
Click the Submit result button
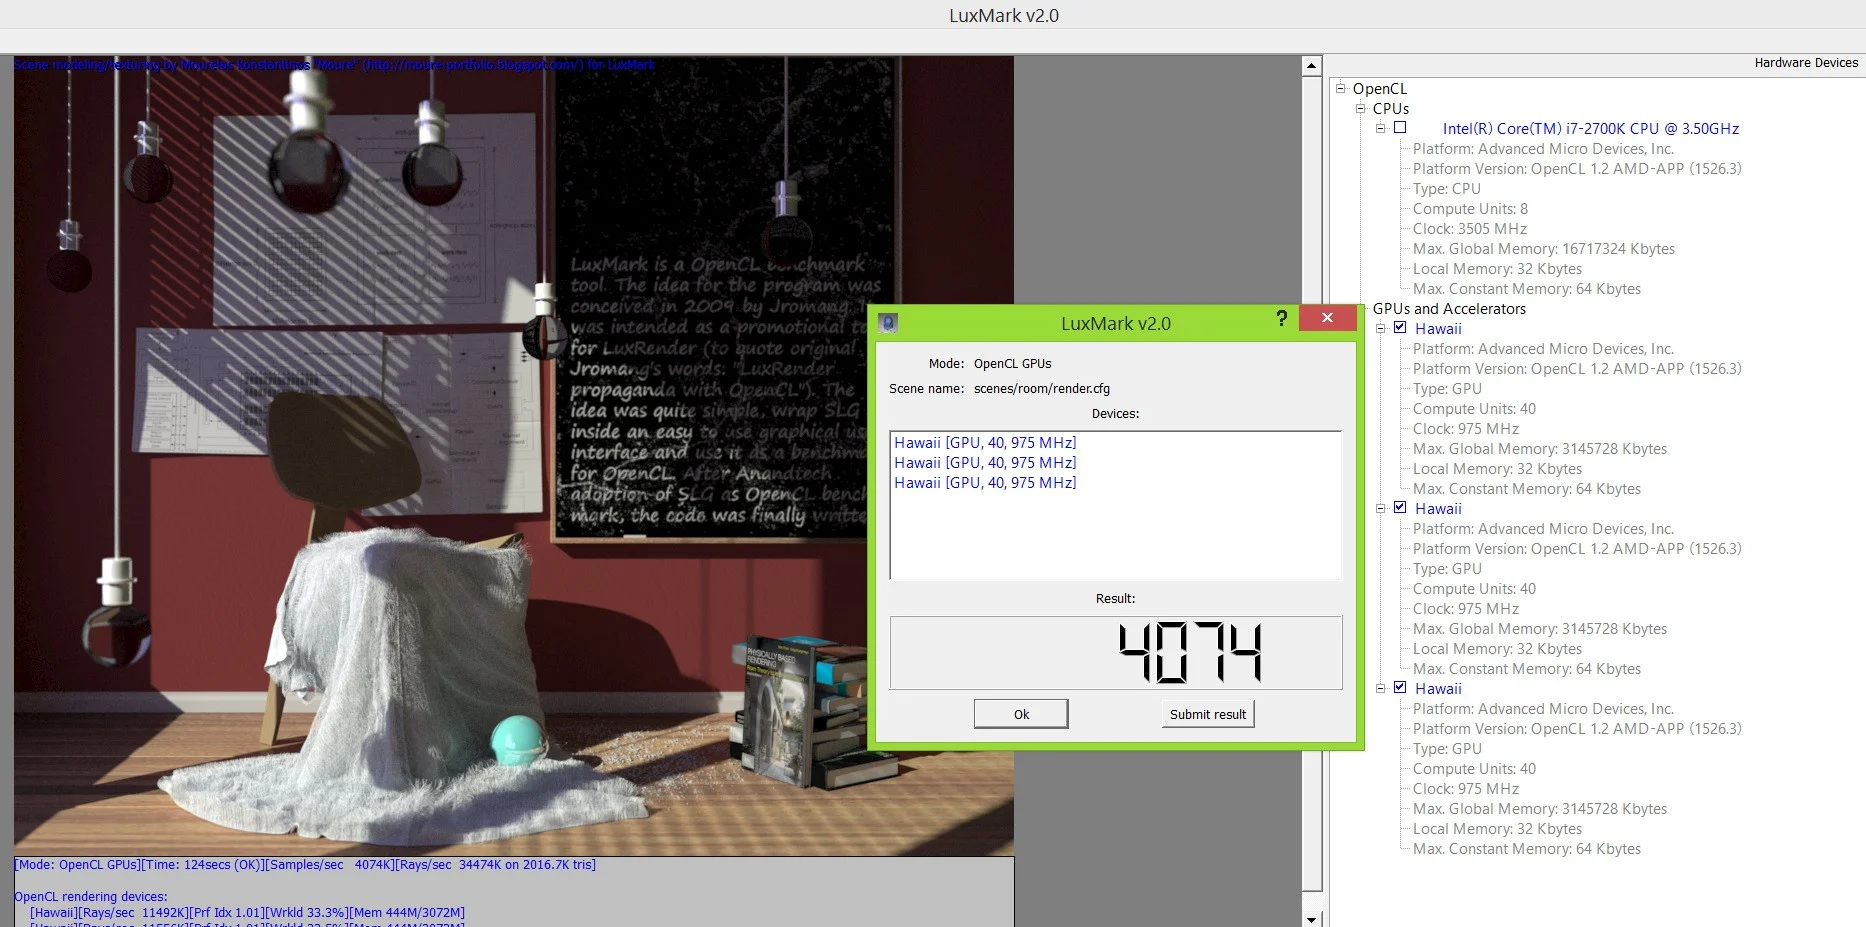coord(1208,714)
